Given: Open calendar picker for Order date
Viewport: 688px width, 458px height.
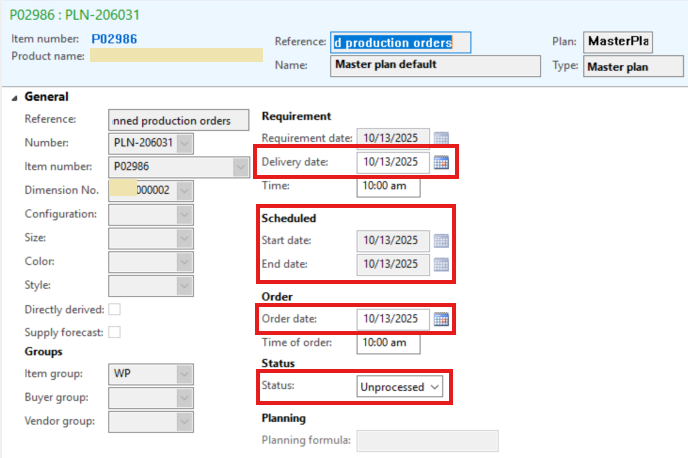Looking at the screenshot, I should (441, 320).
